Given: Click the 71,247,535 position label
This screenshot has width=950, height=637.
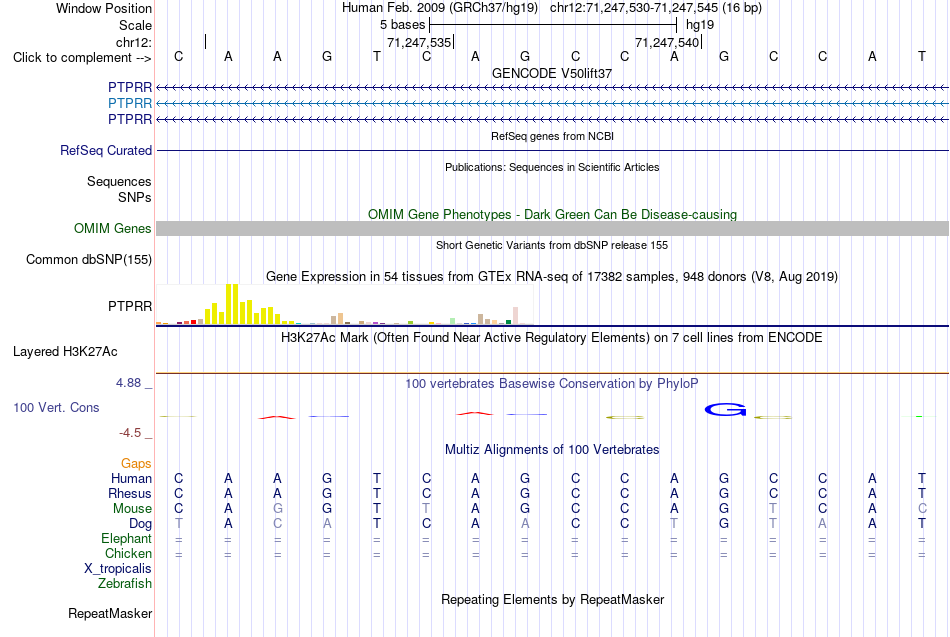Looking at the screenshot, I should click(x=419, y=42).
